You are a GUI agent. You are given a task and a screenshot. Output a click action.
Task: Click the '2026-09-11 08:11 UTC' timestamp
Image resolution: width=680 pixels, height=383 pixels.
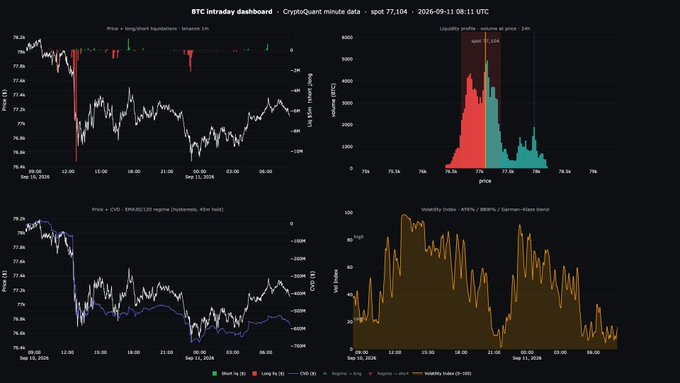tap(453, 12)
